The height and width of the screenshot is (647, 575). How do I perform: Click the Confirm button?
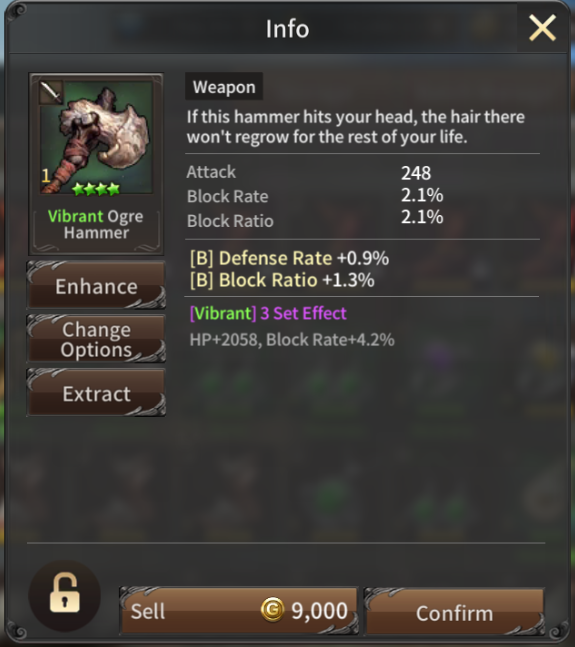(x=454, y=612)
